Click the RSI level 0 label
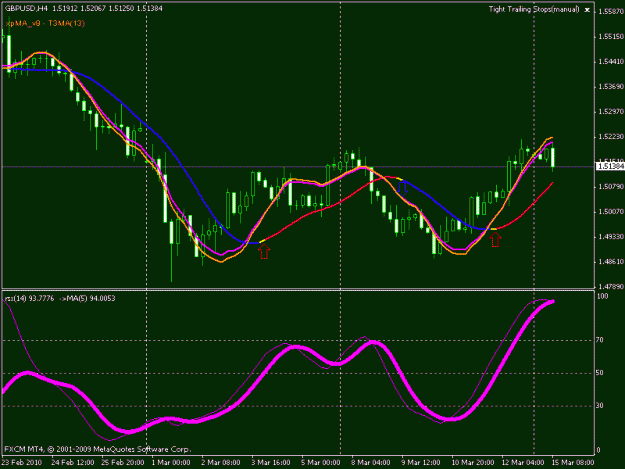The image size is (625, 469). coord(598,450)
